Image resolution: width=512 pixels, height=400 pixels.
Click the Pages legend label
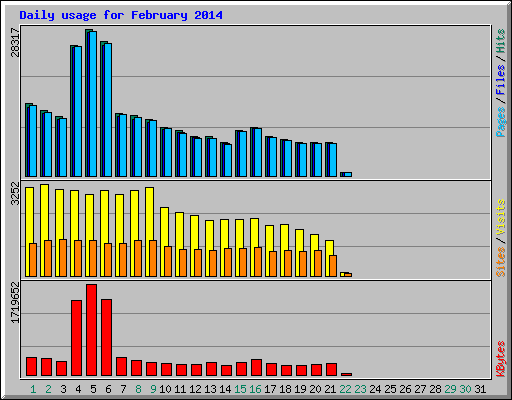coord(500,122)
